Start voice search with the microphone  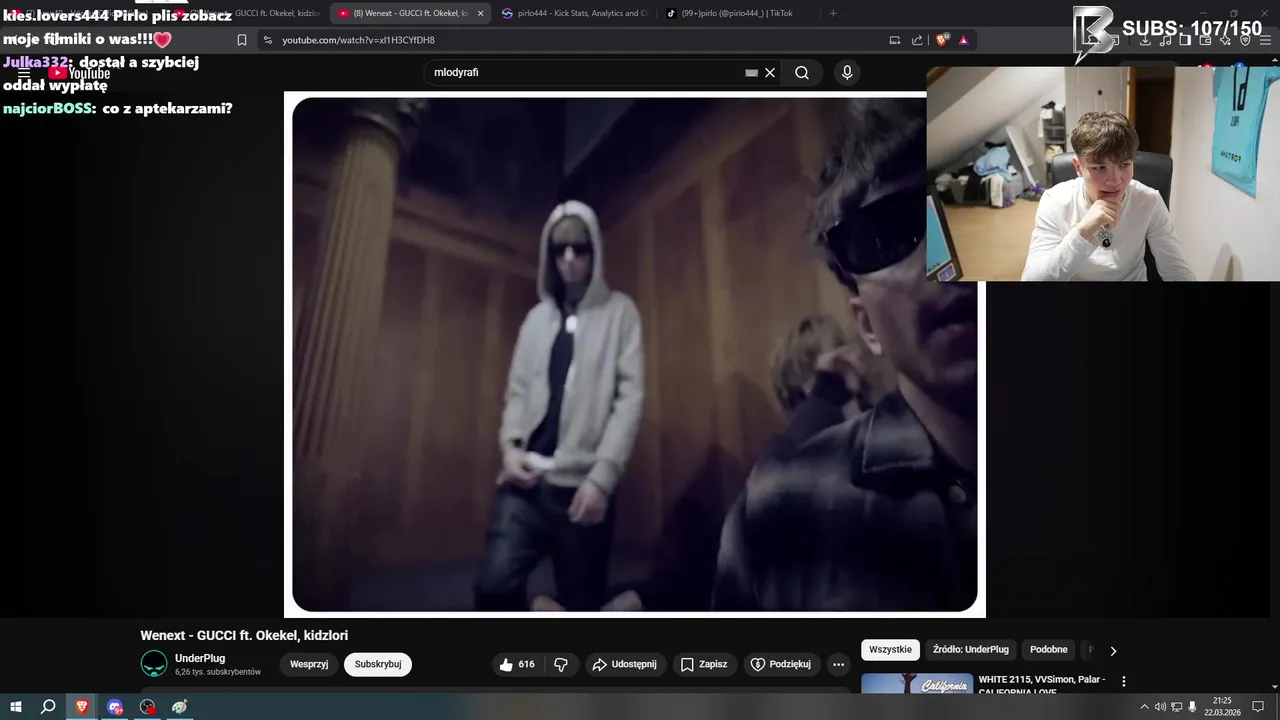tap(847, 73)
